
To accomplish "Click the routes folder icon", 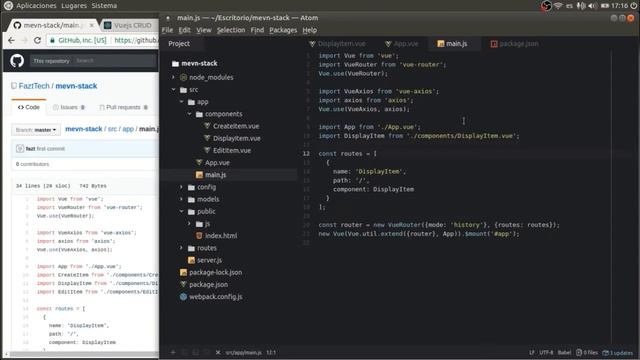I will click(x=191, y=248).
